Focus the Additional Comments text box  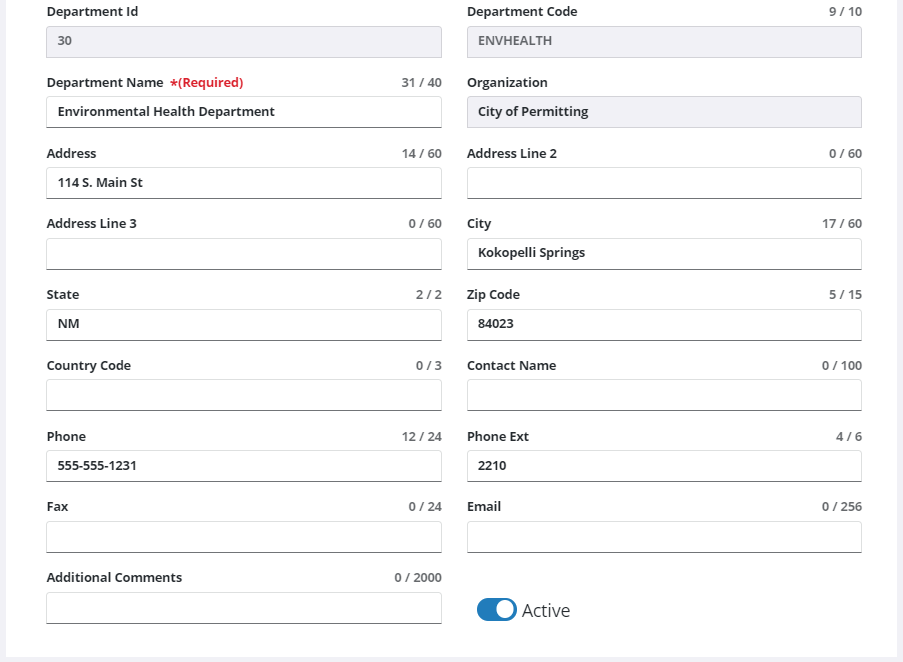coord(243,608)
